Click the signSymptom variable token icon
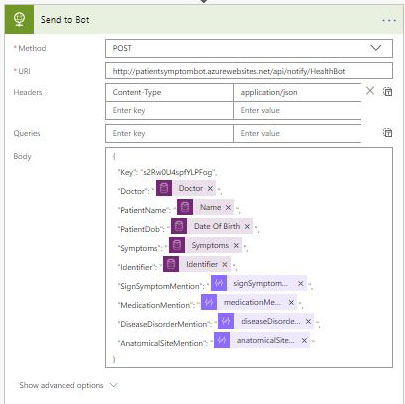405x404 pixels. coord(219,283)
